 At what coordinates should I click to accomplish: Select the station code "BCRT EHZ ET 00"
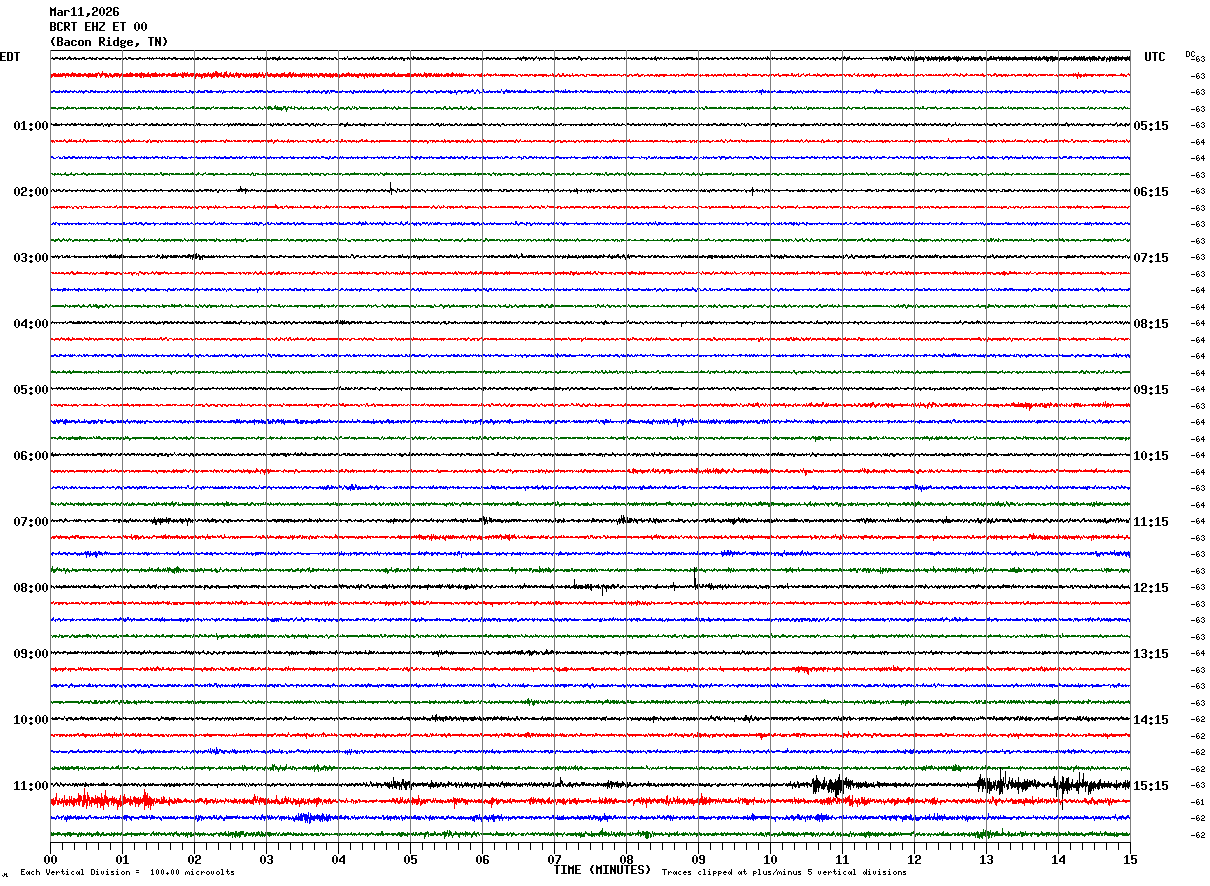[98, 27]
